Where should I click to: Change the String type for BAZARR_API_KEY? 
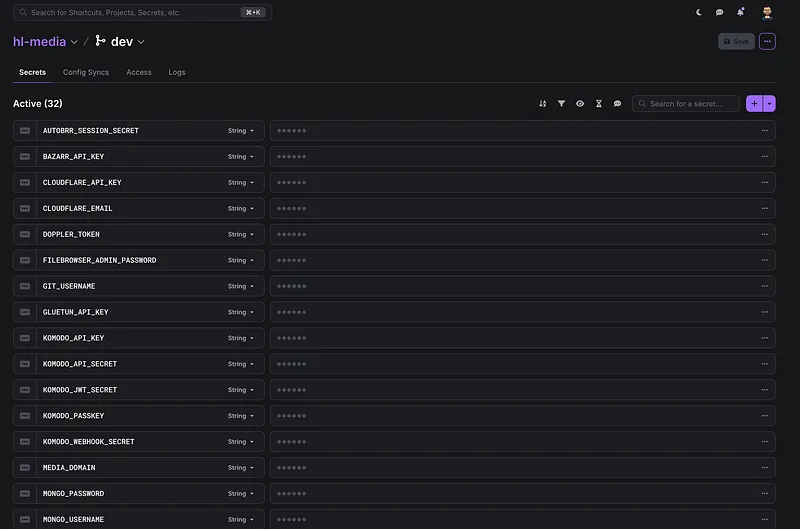[240, 157]
